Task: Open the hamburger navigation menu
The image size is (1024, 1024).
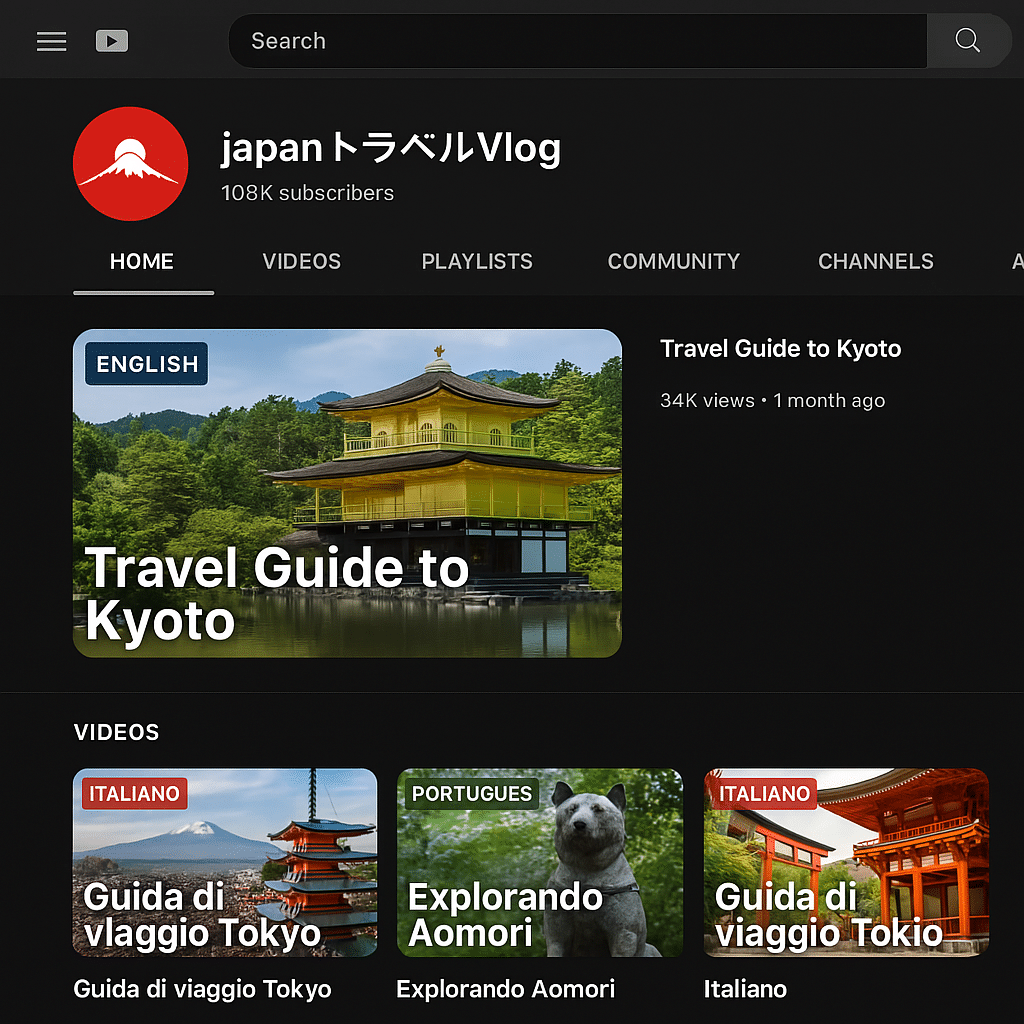Action: coord(51,41)
